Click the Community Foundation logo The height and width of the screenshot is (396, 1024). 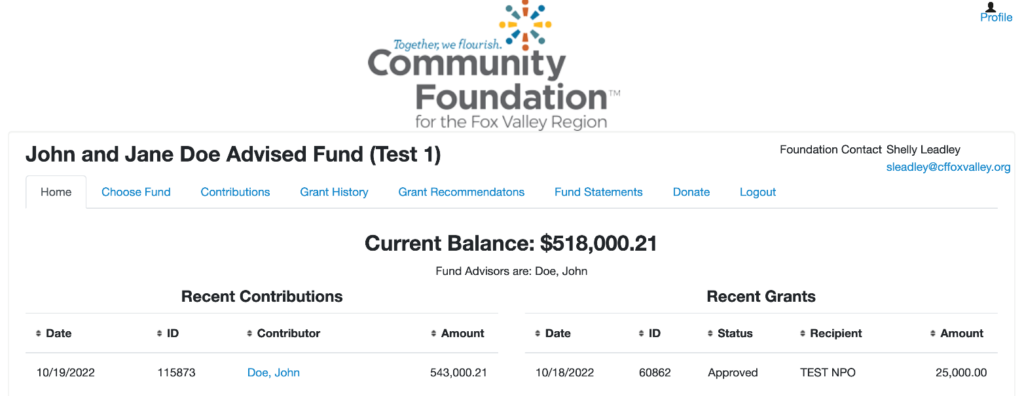[494, 65]
